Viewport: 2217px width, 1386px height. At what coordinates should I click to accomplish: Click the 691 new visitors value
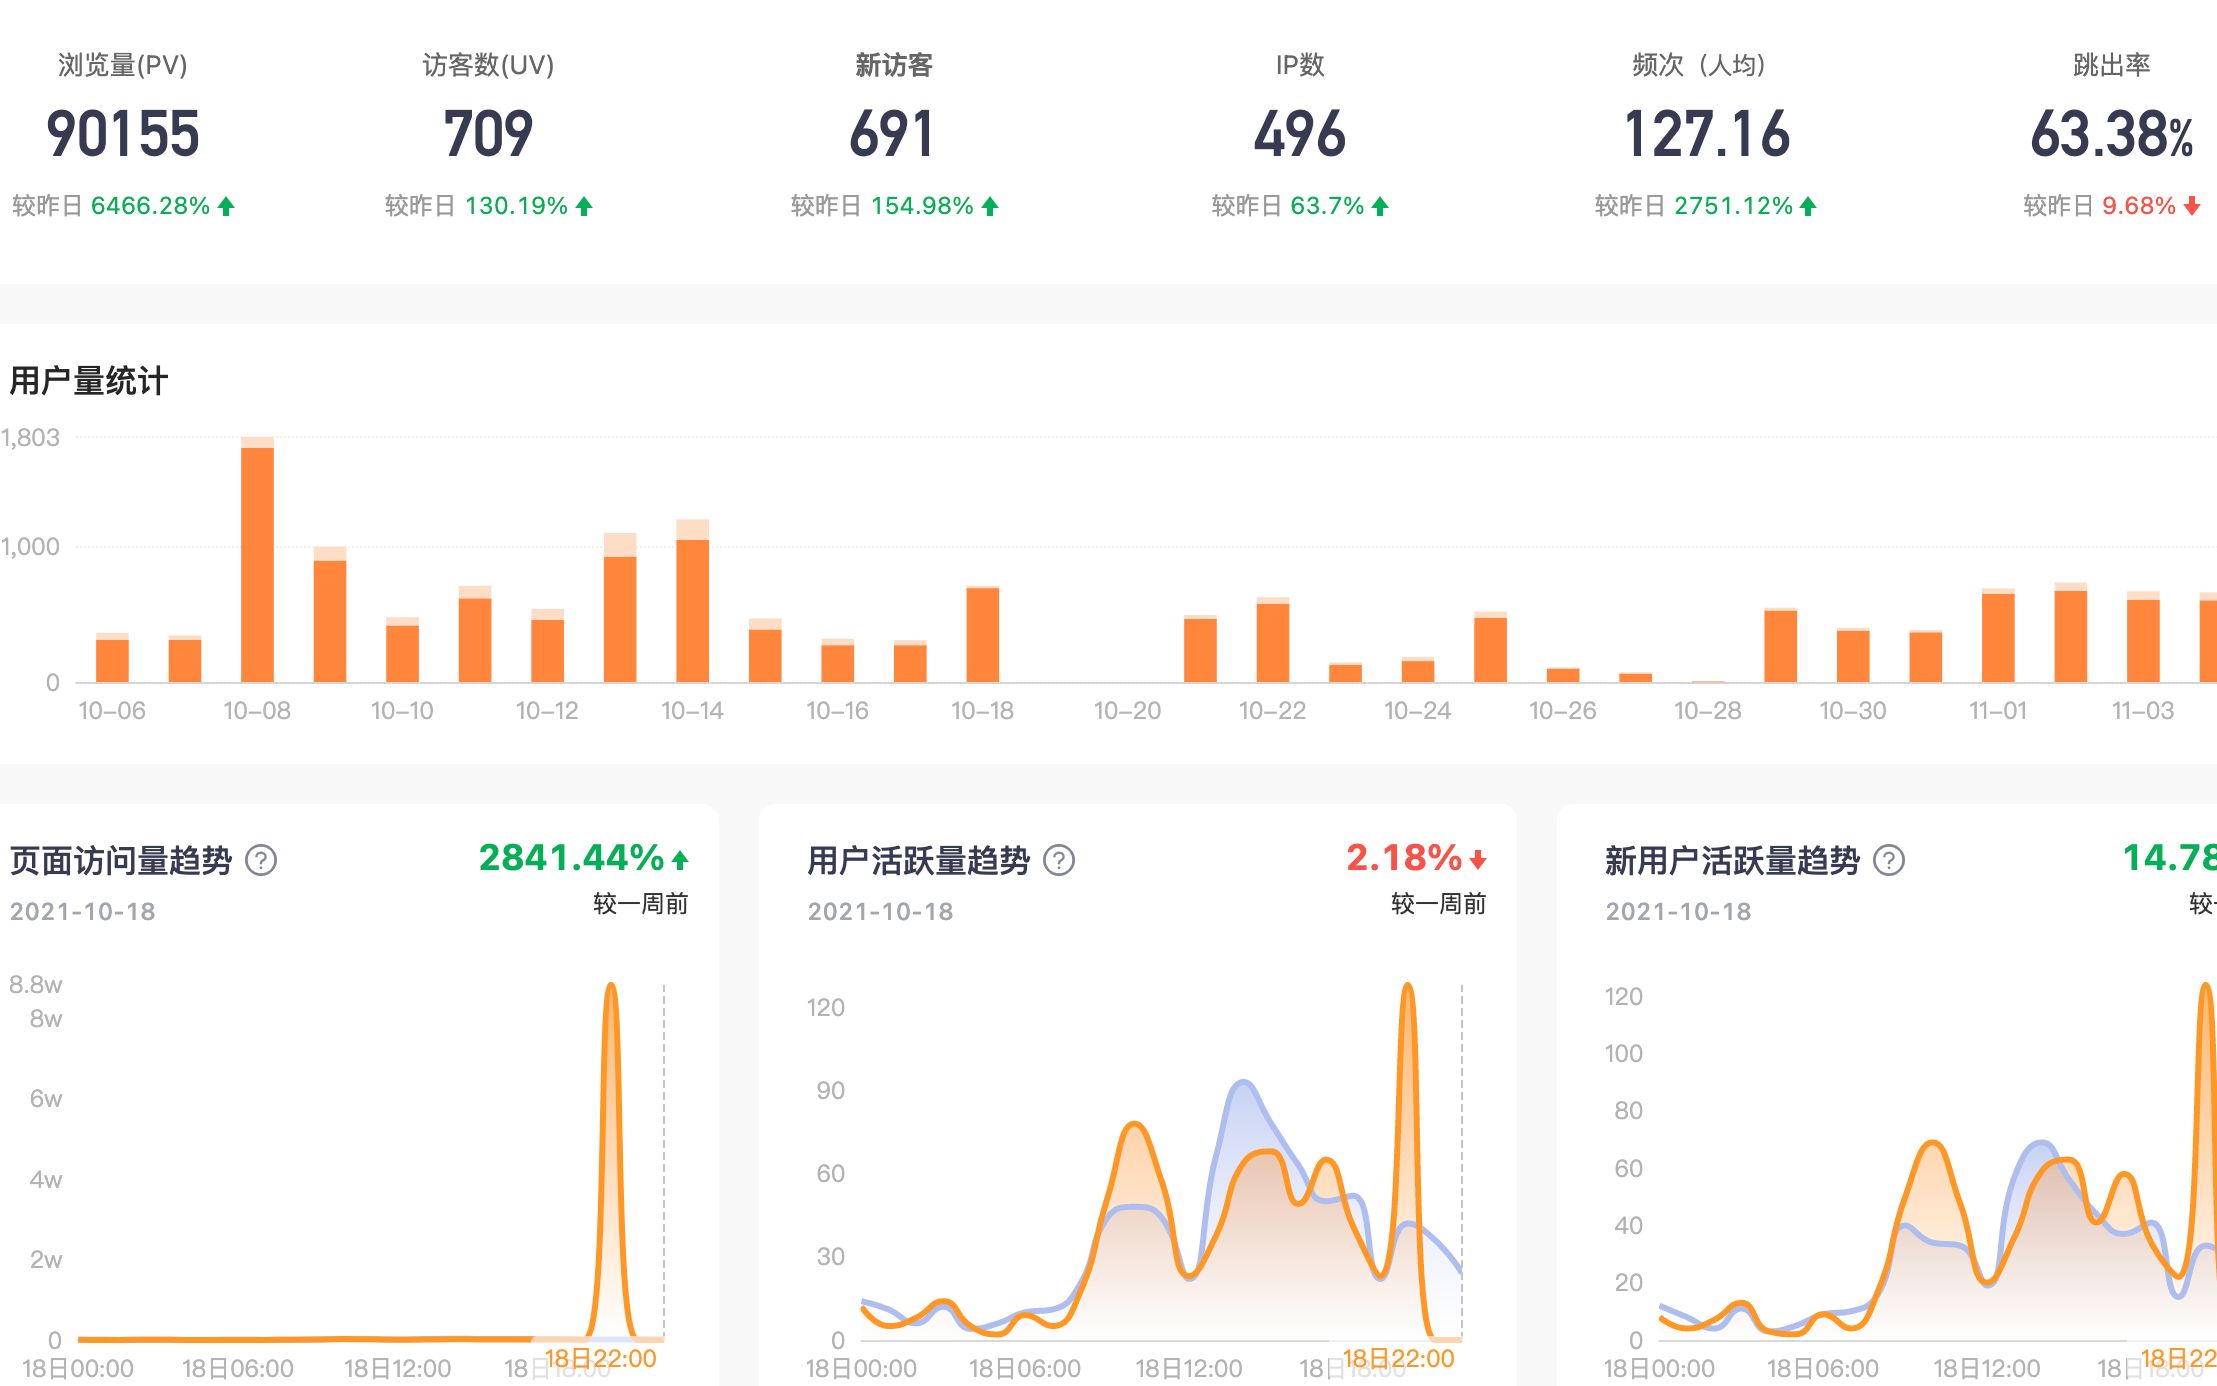click(x=892, y=134)
